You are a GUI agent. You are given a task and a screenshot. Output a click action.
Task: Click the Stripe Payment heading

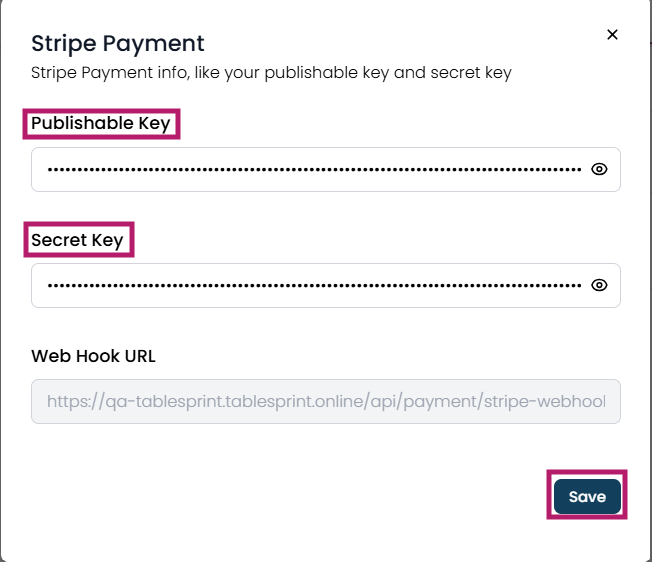[118, 44]
